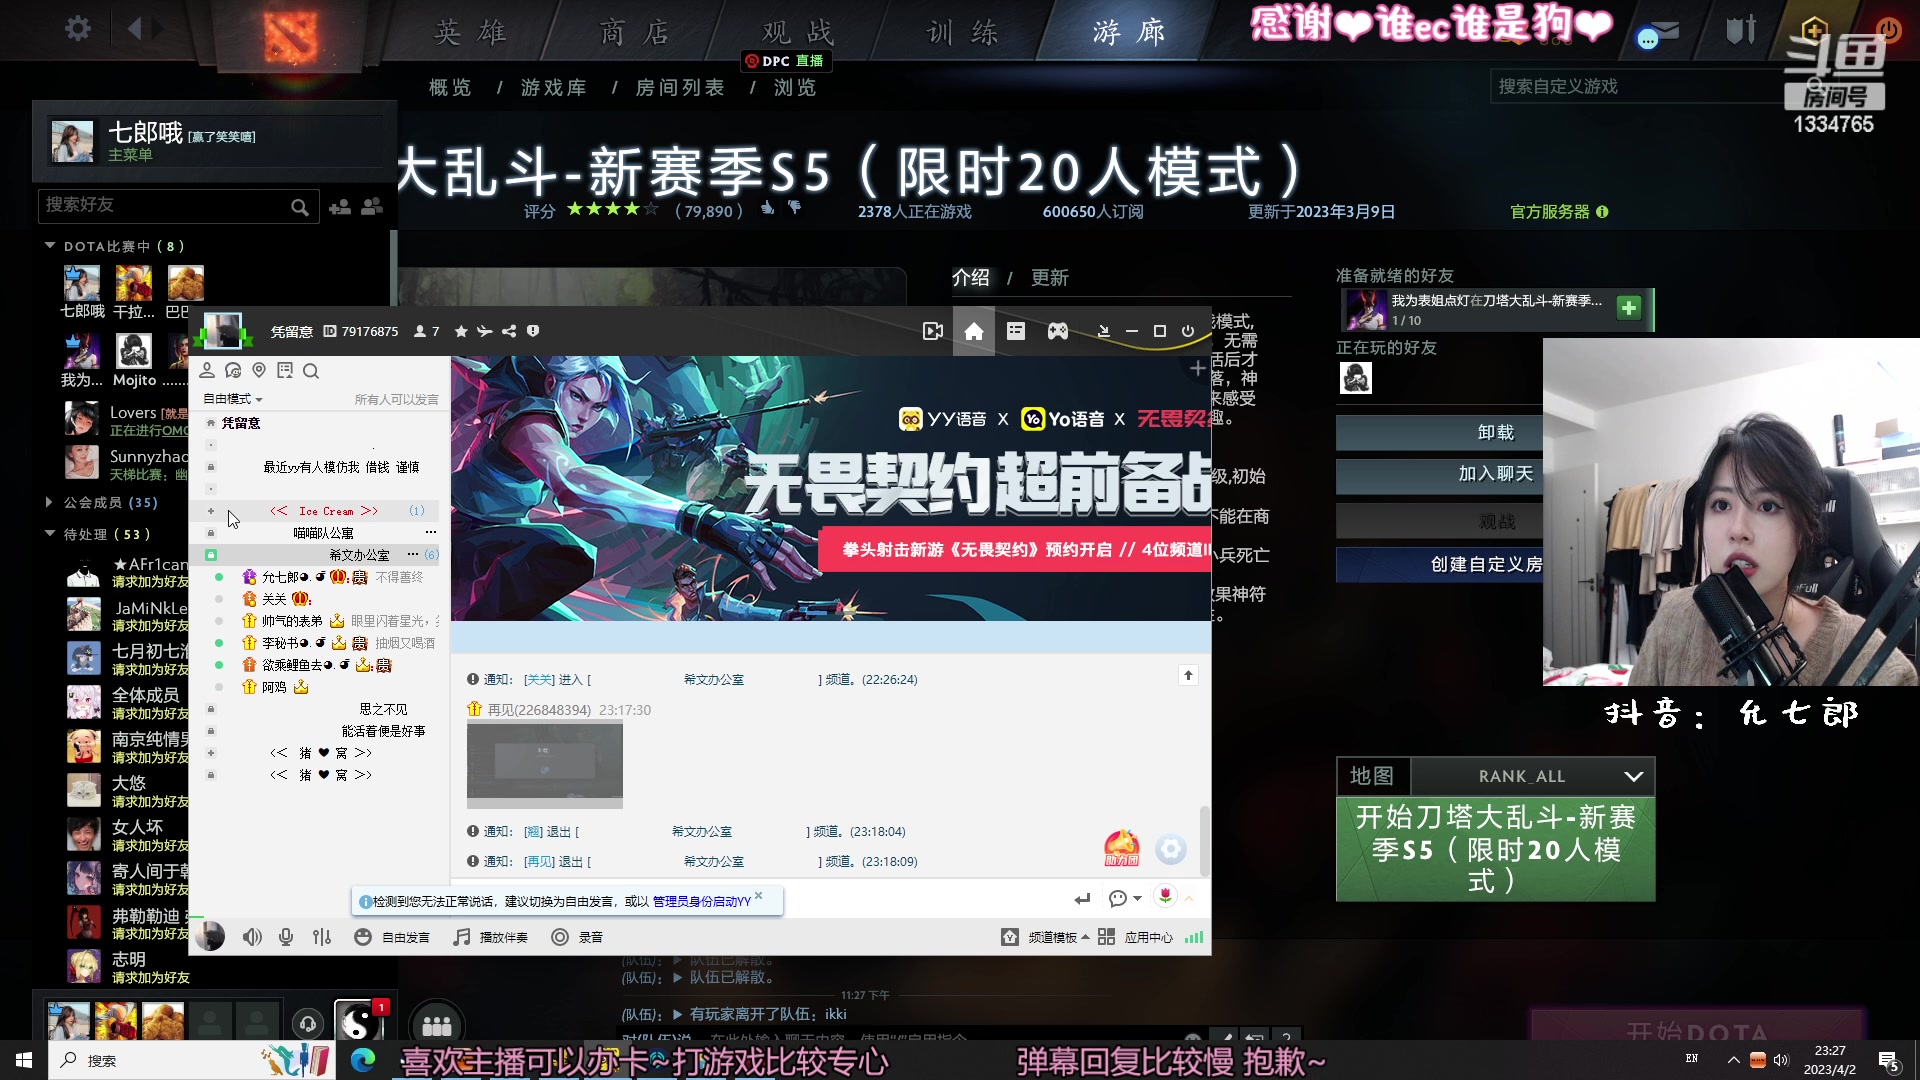Collapse the DOTA比赛中 friends group
The height and width of the screenshot is (1080, 1920).
click(50, 245)
